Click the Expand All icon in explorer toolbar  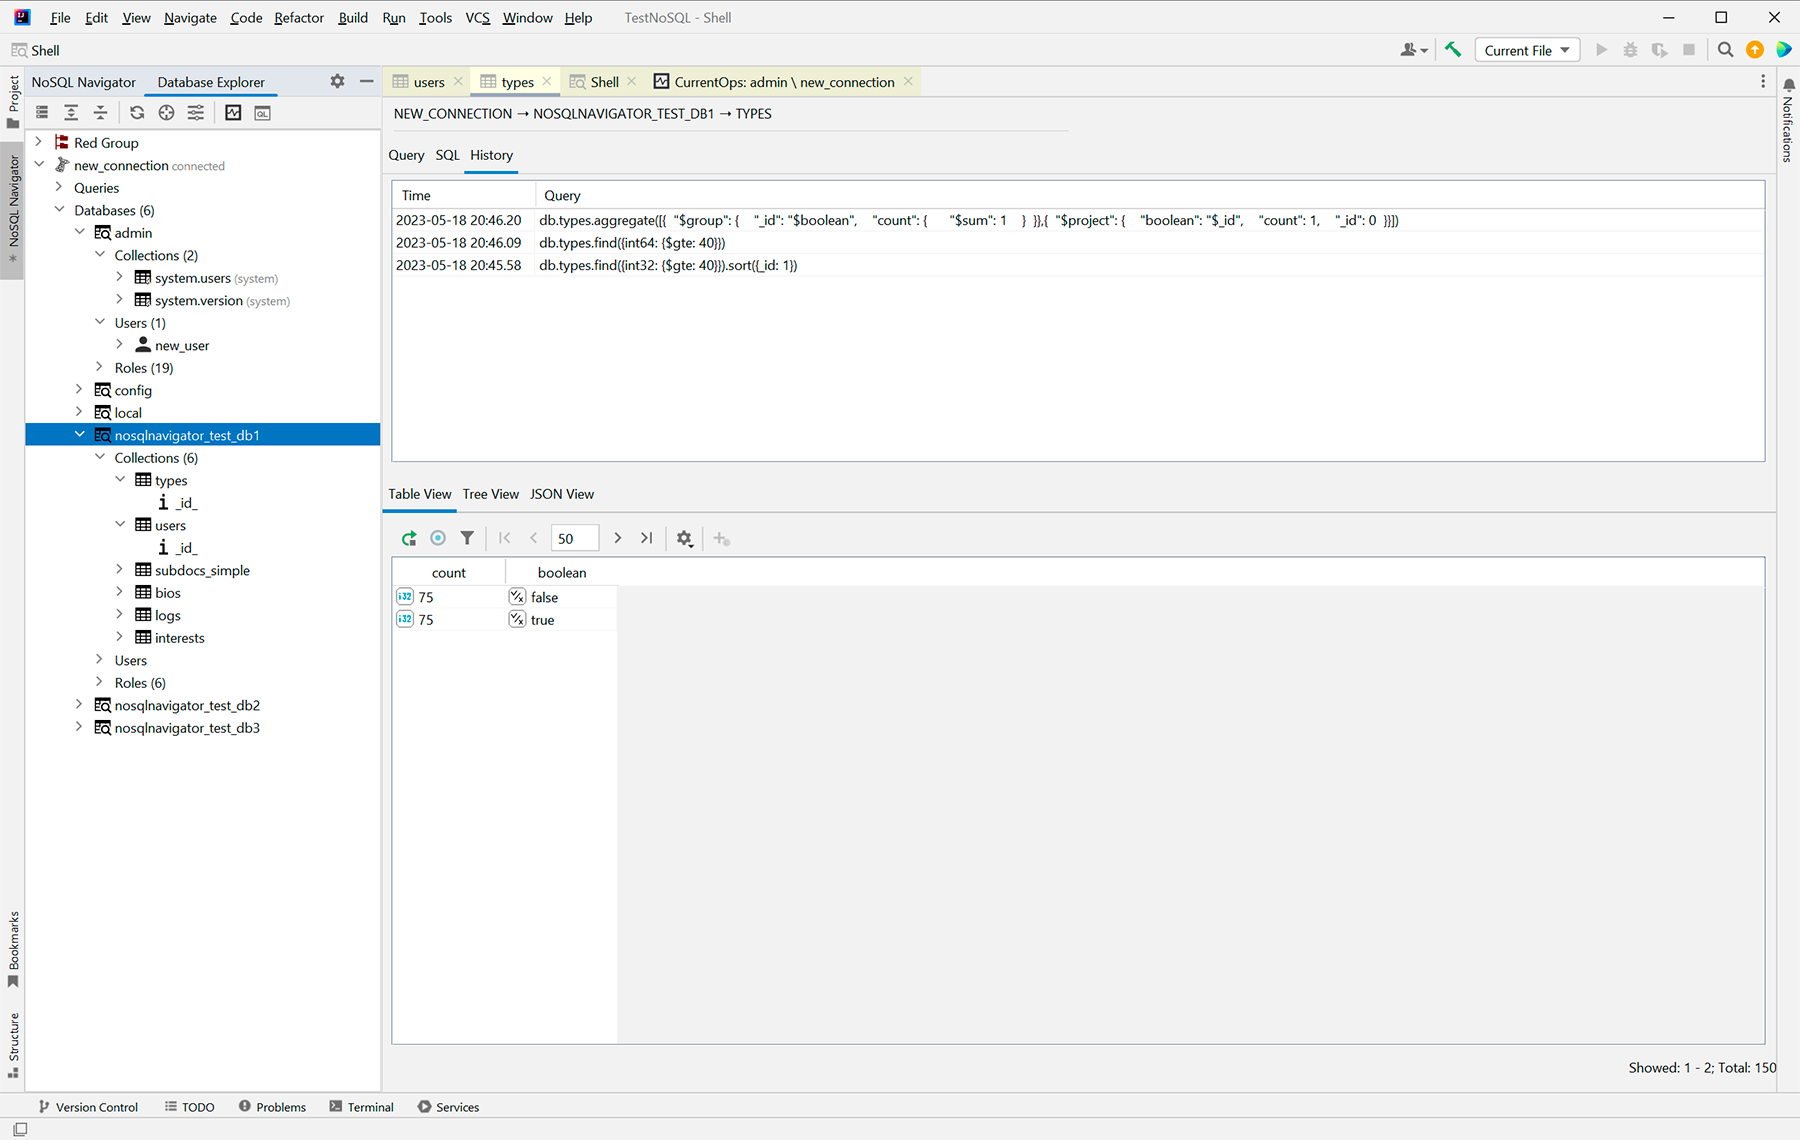[x=71, y=113]
